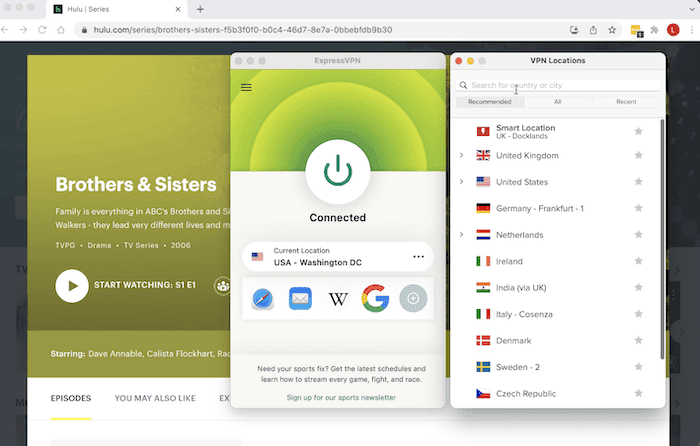Select Italy - Cosenza location
Screen dimensions: 700x446
click(x=554, y=314)
